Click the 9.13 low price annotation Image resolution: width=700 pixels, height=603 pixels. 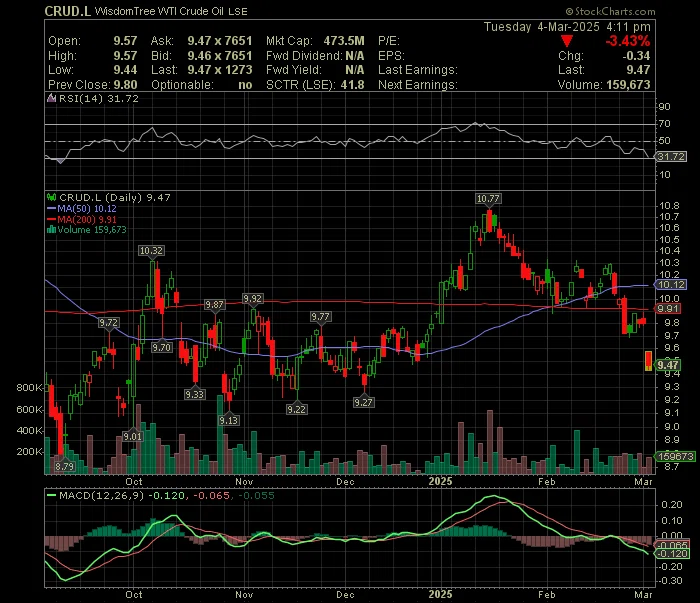pyautogui.click(x=229, y=420)
